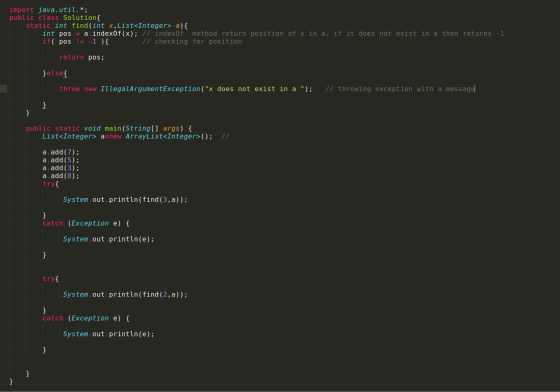Click the last 'System.out.println(e);' statement
This screenshot has height=392, width=560.
109,334
